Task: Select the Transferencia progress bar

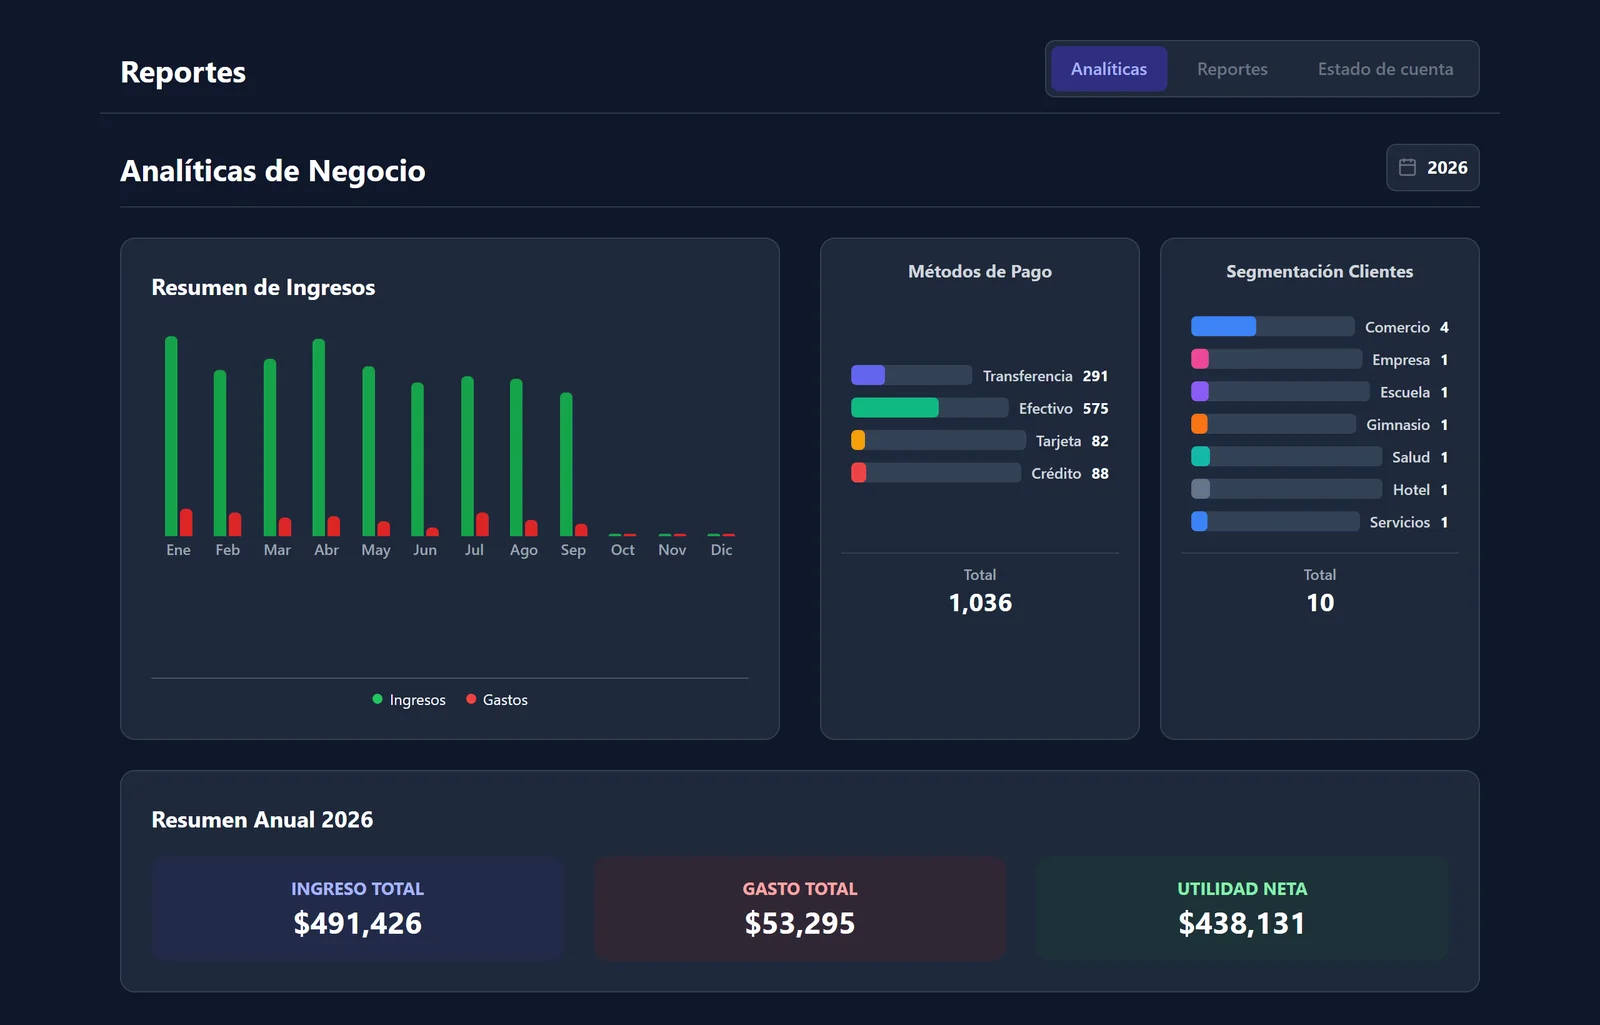Action: coord(911,375)
